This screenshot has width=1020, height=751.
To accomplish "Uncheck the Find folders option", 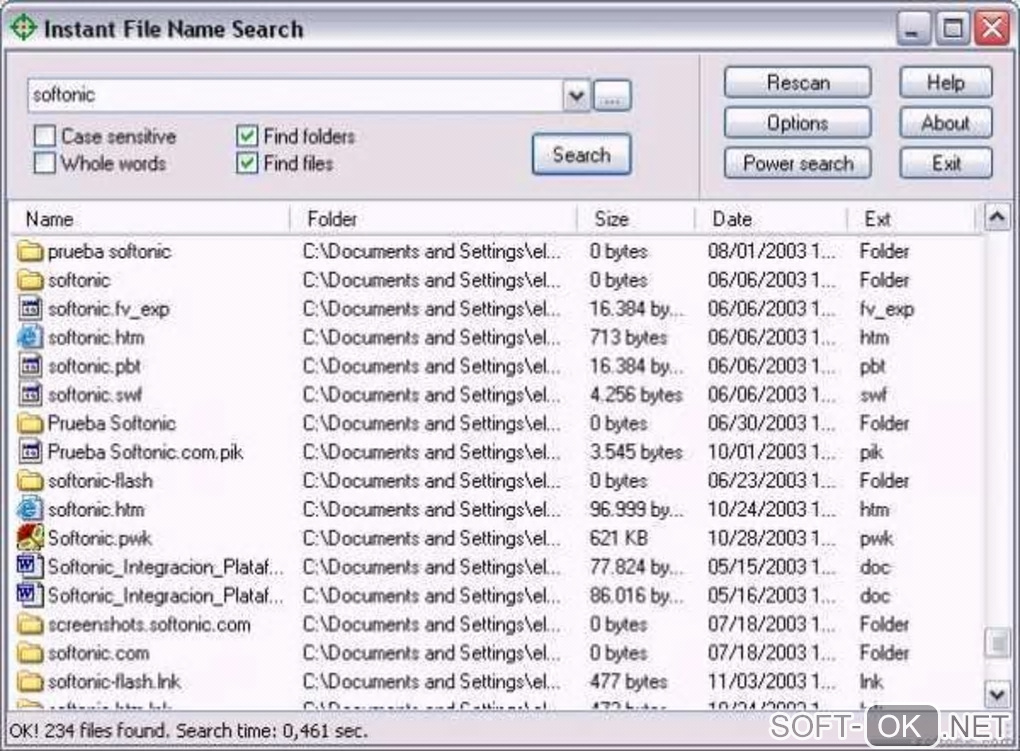I will tap(247, 136).
